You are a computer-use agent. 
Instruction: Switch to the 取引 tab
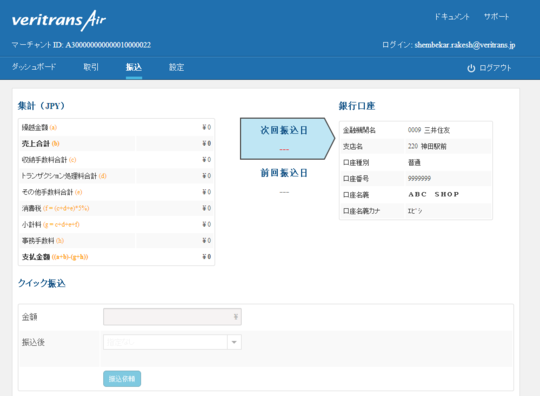pyautogui.click(x=91, y=67)
